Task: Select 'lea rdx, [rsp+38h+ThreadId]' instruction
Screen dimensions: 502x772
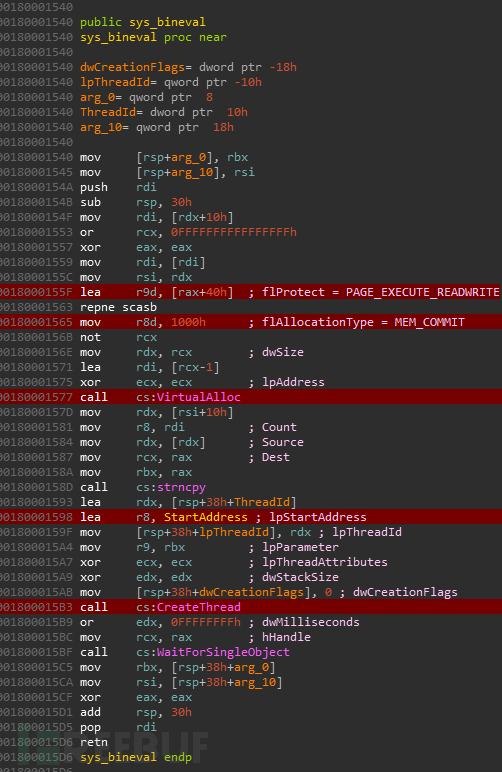Action: pos(188,502)
